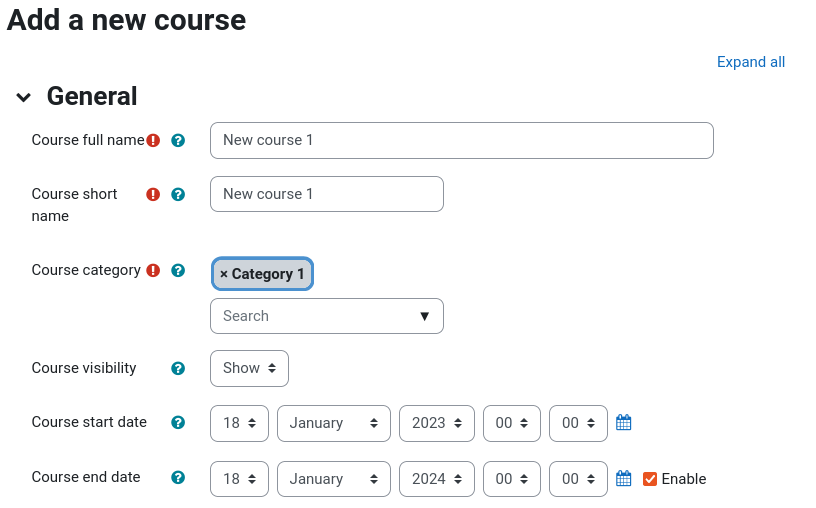Open help for Course full name

[x=178, y=141]
